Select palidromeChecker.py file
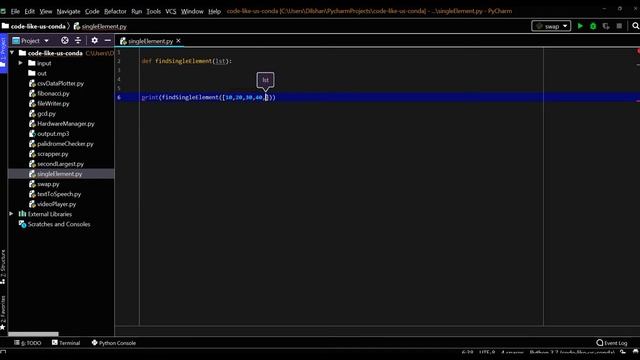Image resolution: width=640 pixels, height=360 pixels. tap(65, 144)
